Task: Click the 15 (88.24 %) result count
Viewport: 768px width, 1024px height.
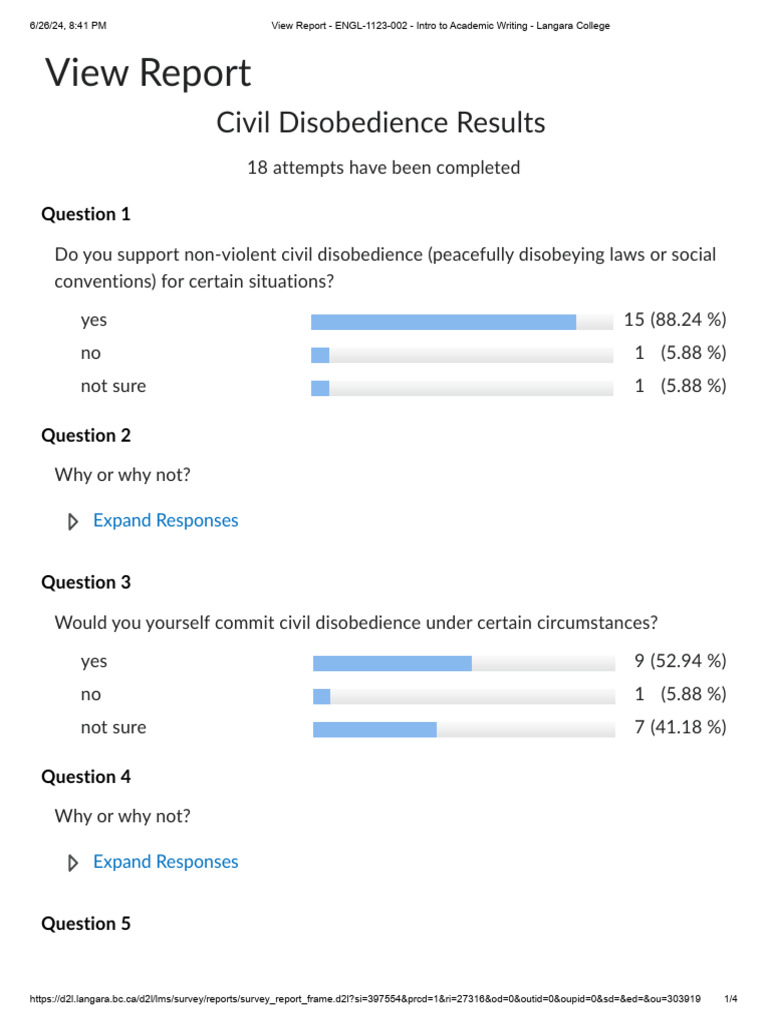Action: (x=675, y=320)
